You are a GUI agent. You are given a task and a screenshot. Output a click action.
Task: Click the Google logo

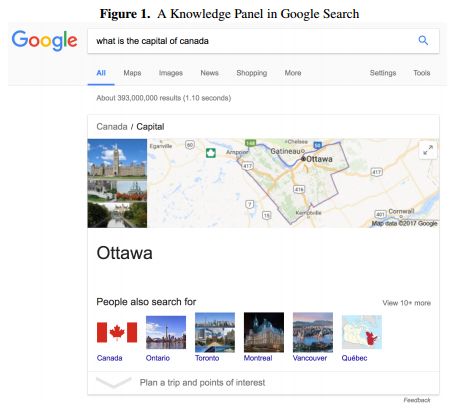click(44, 41)
